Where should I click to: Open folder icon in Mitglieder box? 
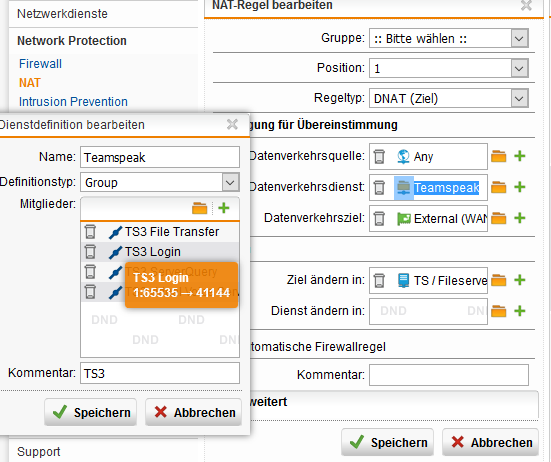tap(200, 208)
